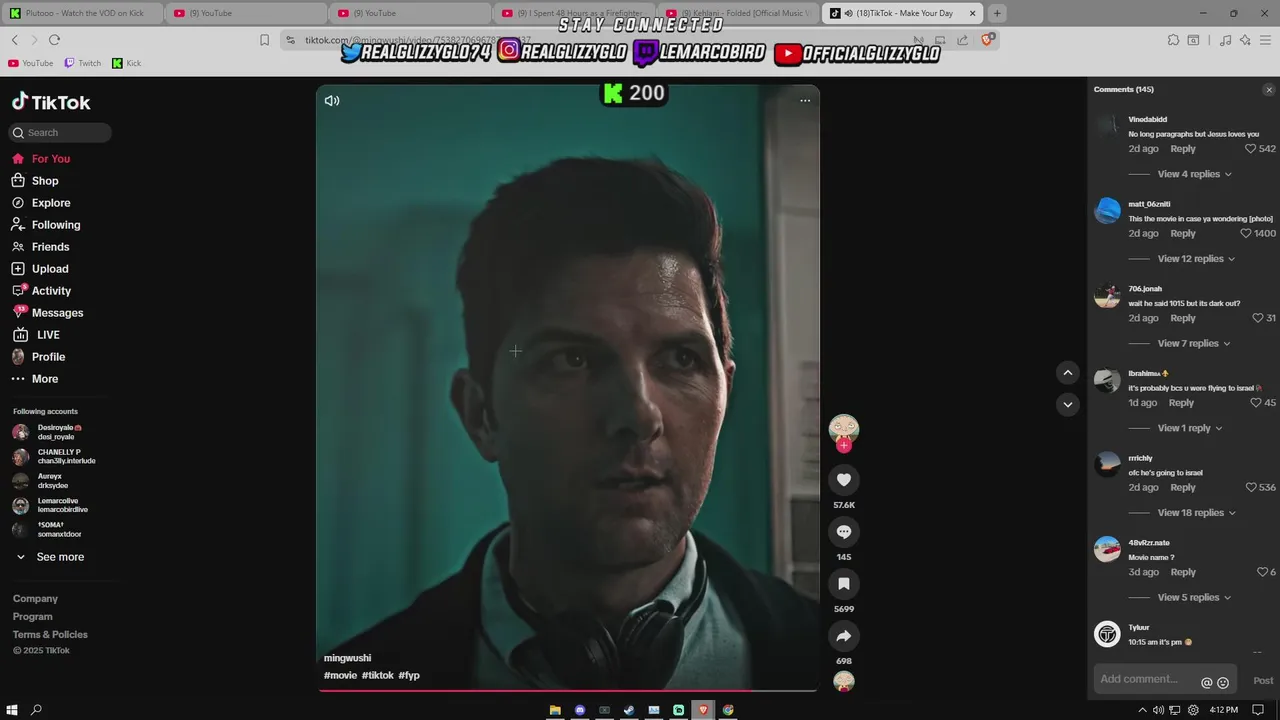Expand View 7 replies
The image size is (1280, 720).
click(1194, 344)
